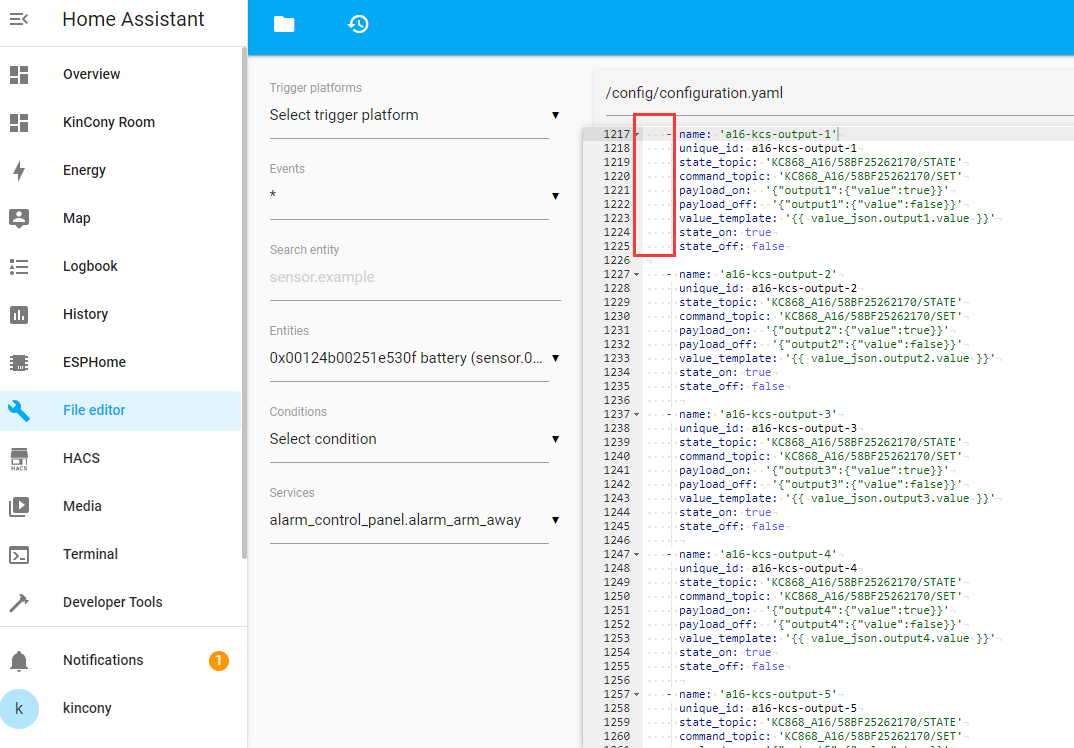Viewport: 1074px width, 748px height.
Task: Click the ESPHome chip icon
Action: click(19, 362)
